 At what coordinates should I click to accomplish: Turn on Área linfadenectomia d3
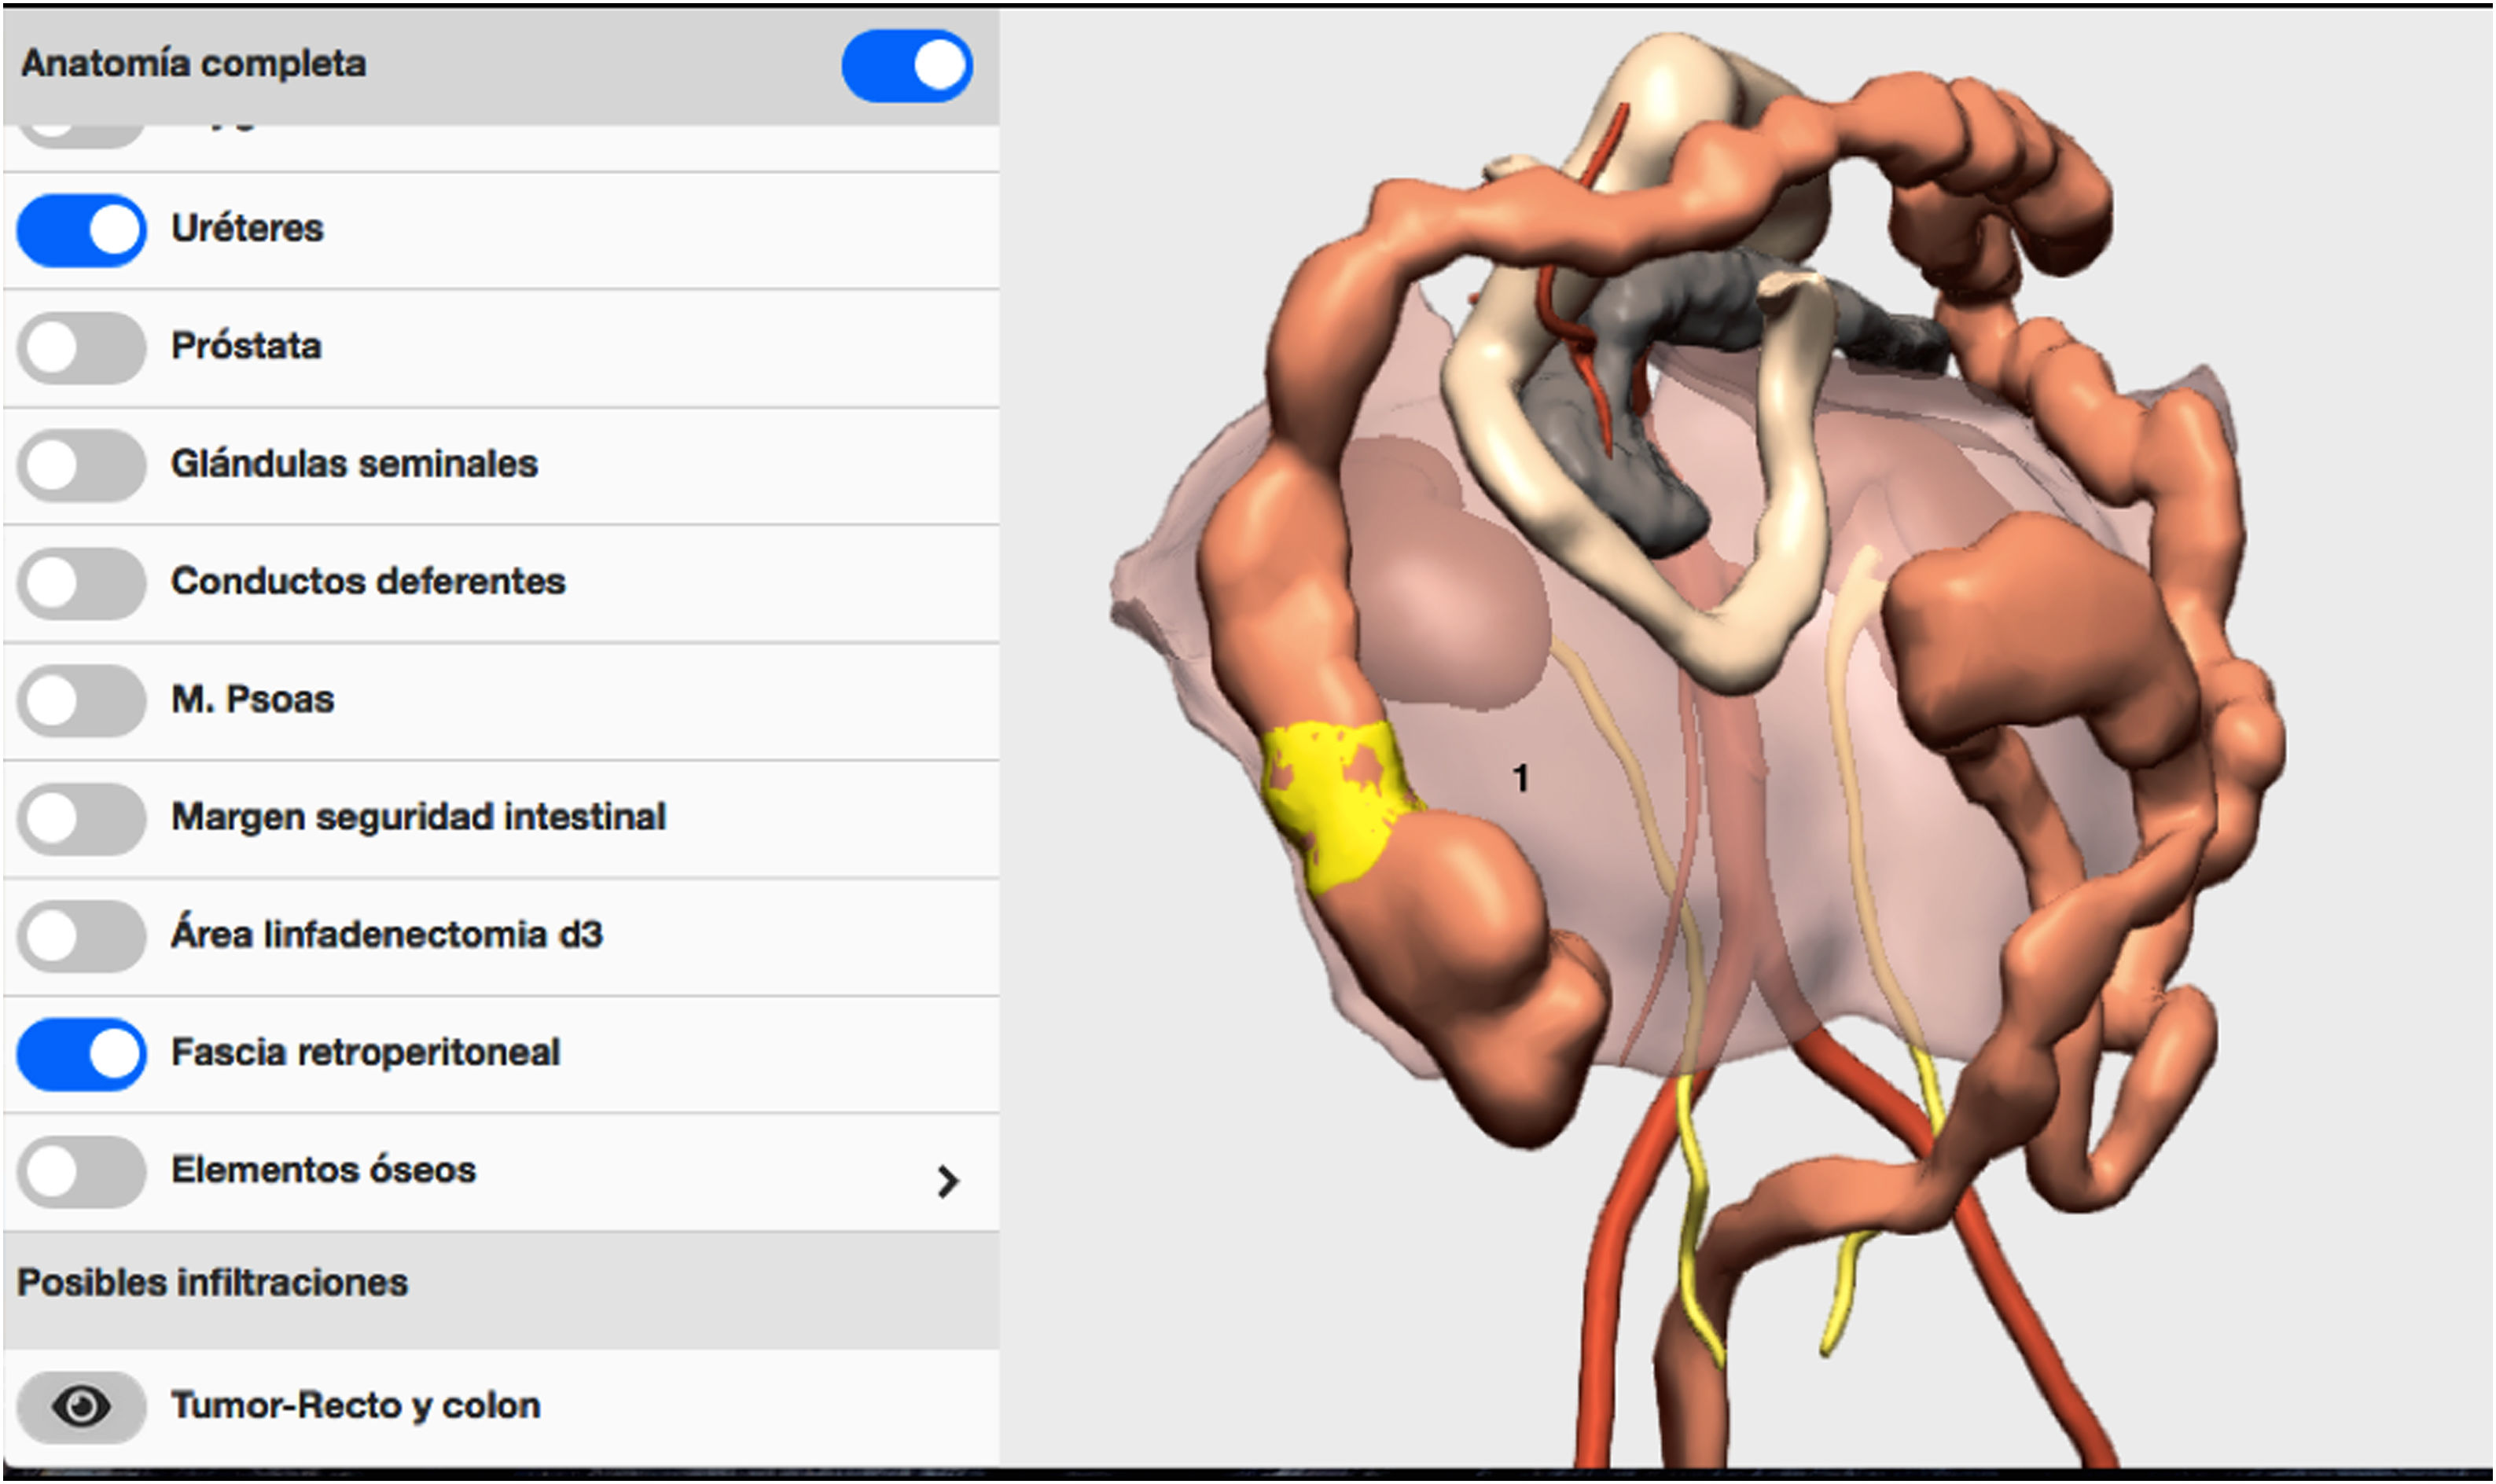tap(81, 935)
